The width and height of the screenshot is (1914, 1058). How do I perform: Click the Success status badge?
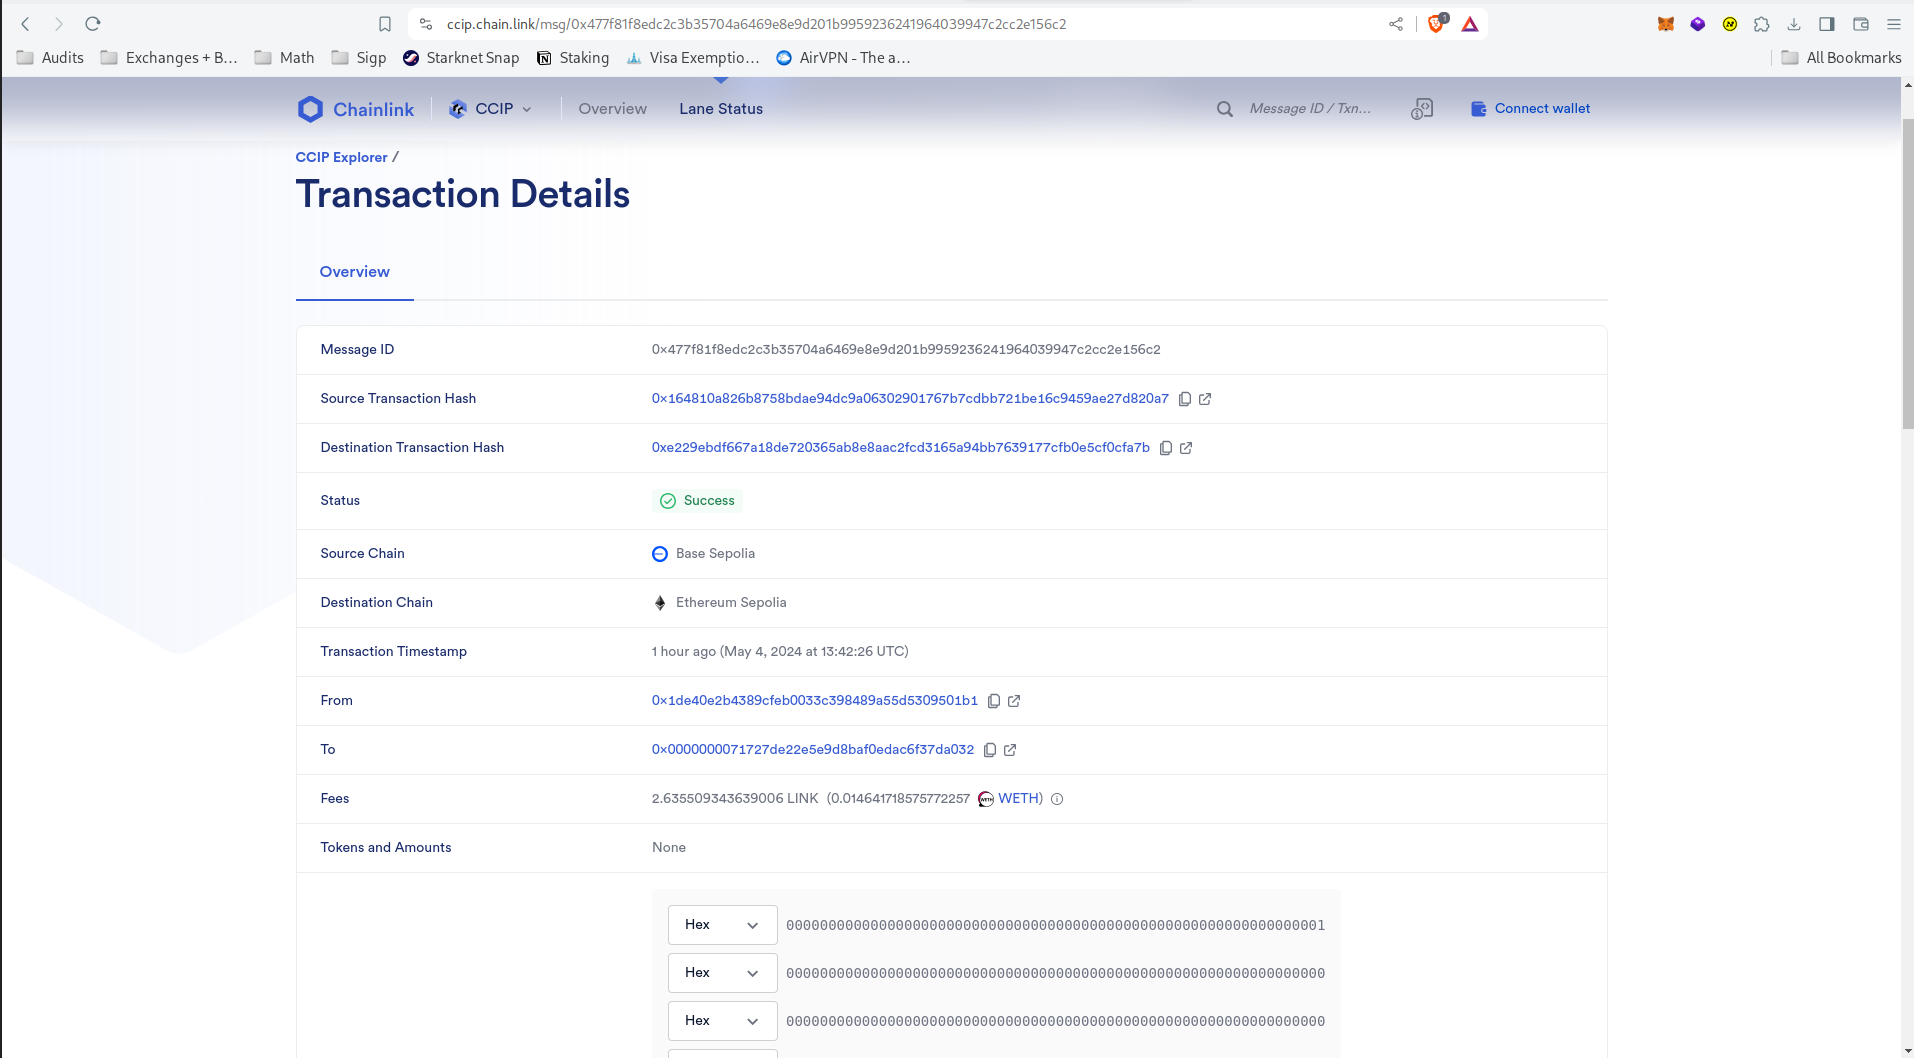tap(697, 501)
